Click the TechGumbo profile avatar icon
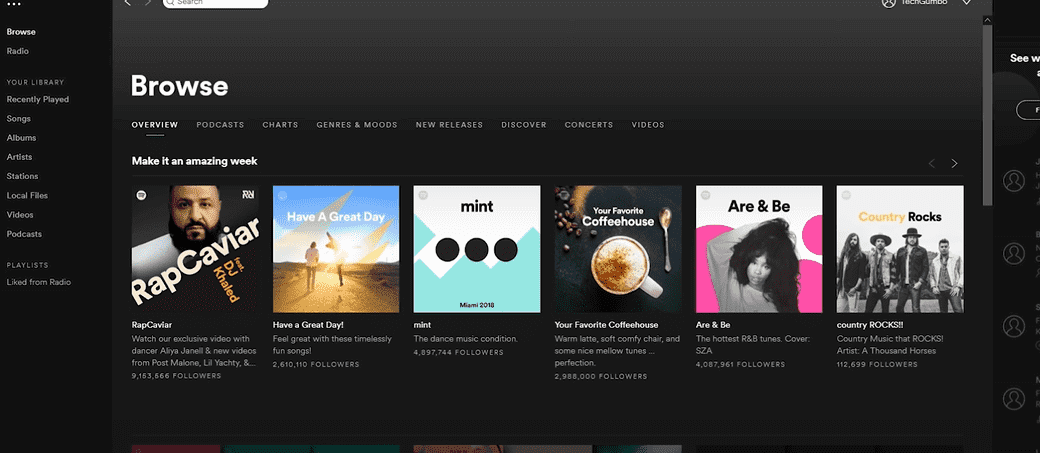This screenshot has width=1040, height=453. click(888, 3)
